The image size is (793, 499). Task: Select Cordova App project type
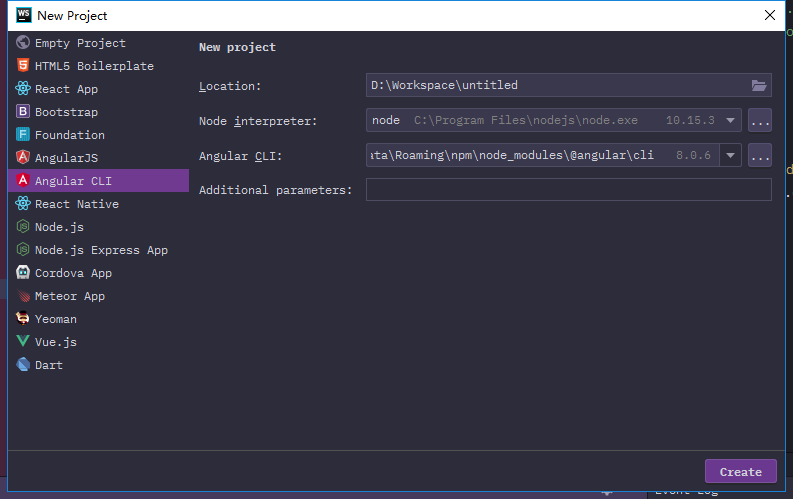pos(99,273)
